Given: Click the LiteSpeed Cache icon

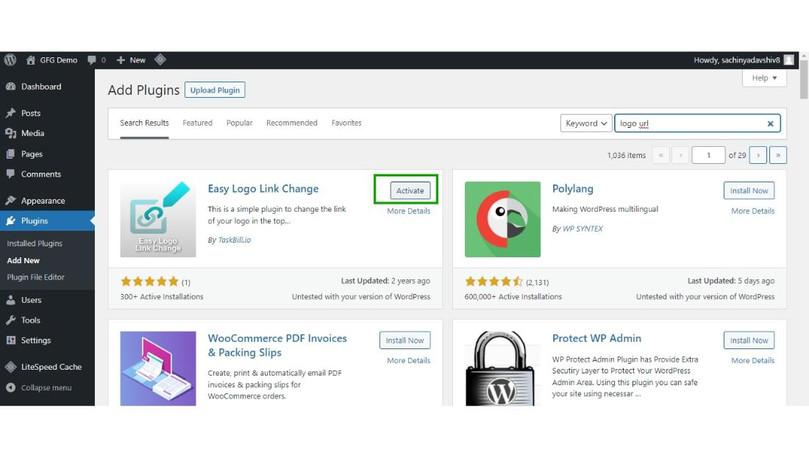Looking at the screenshot, I should pos(10,367).
